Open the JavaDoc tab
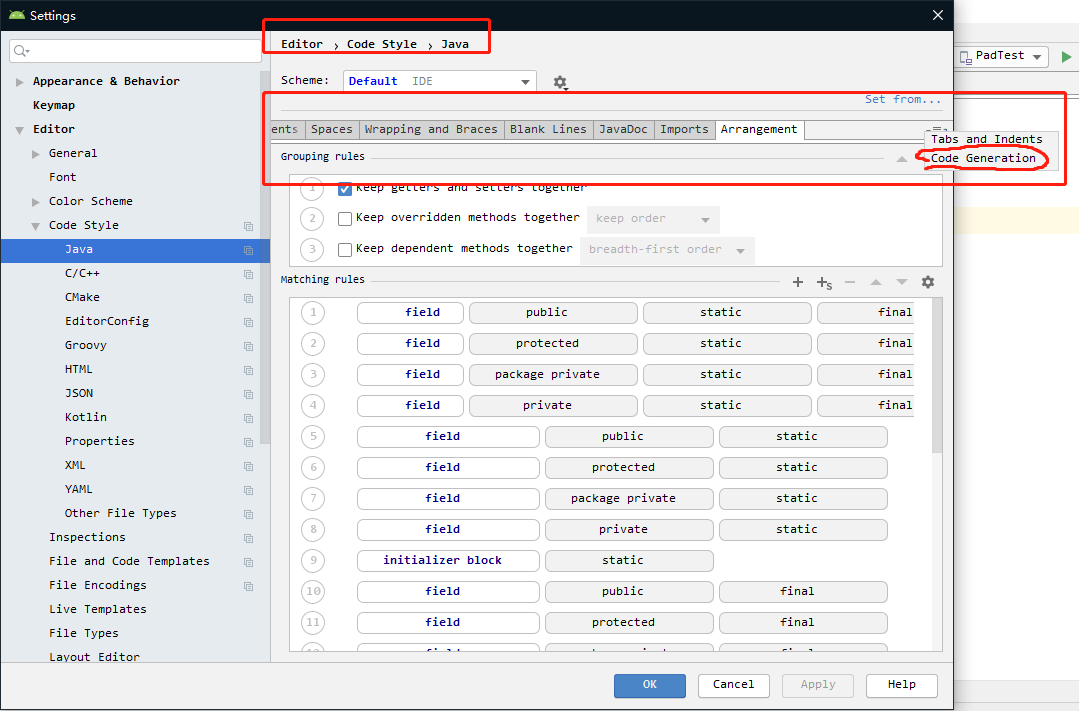Screen dimensions: 1079x711 [x=623, y=129]
